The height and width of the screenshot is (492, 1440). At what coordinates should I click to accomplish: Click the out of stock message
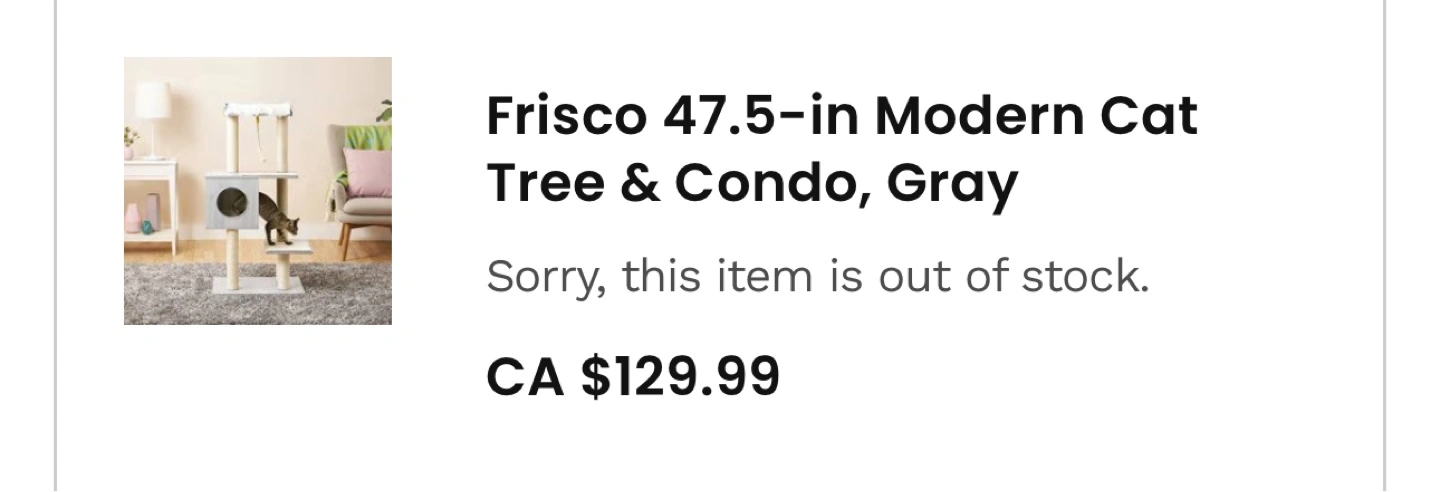(817, 276)
